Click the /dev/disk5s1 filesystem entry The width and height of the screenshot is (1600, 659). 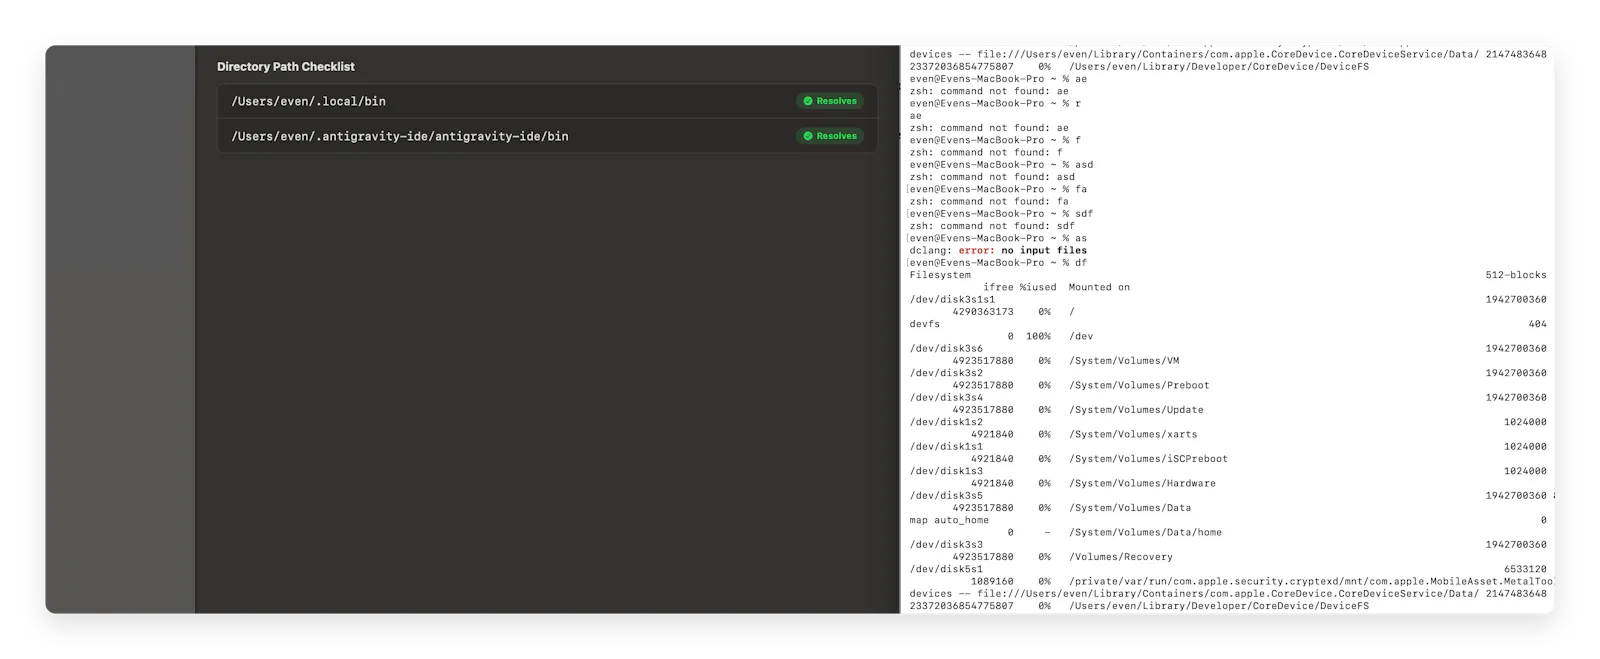tap(946, 569)
